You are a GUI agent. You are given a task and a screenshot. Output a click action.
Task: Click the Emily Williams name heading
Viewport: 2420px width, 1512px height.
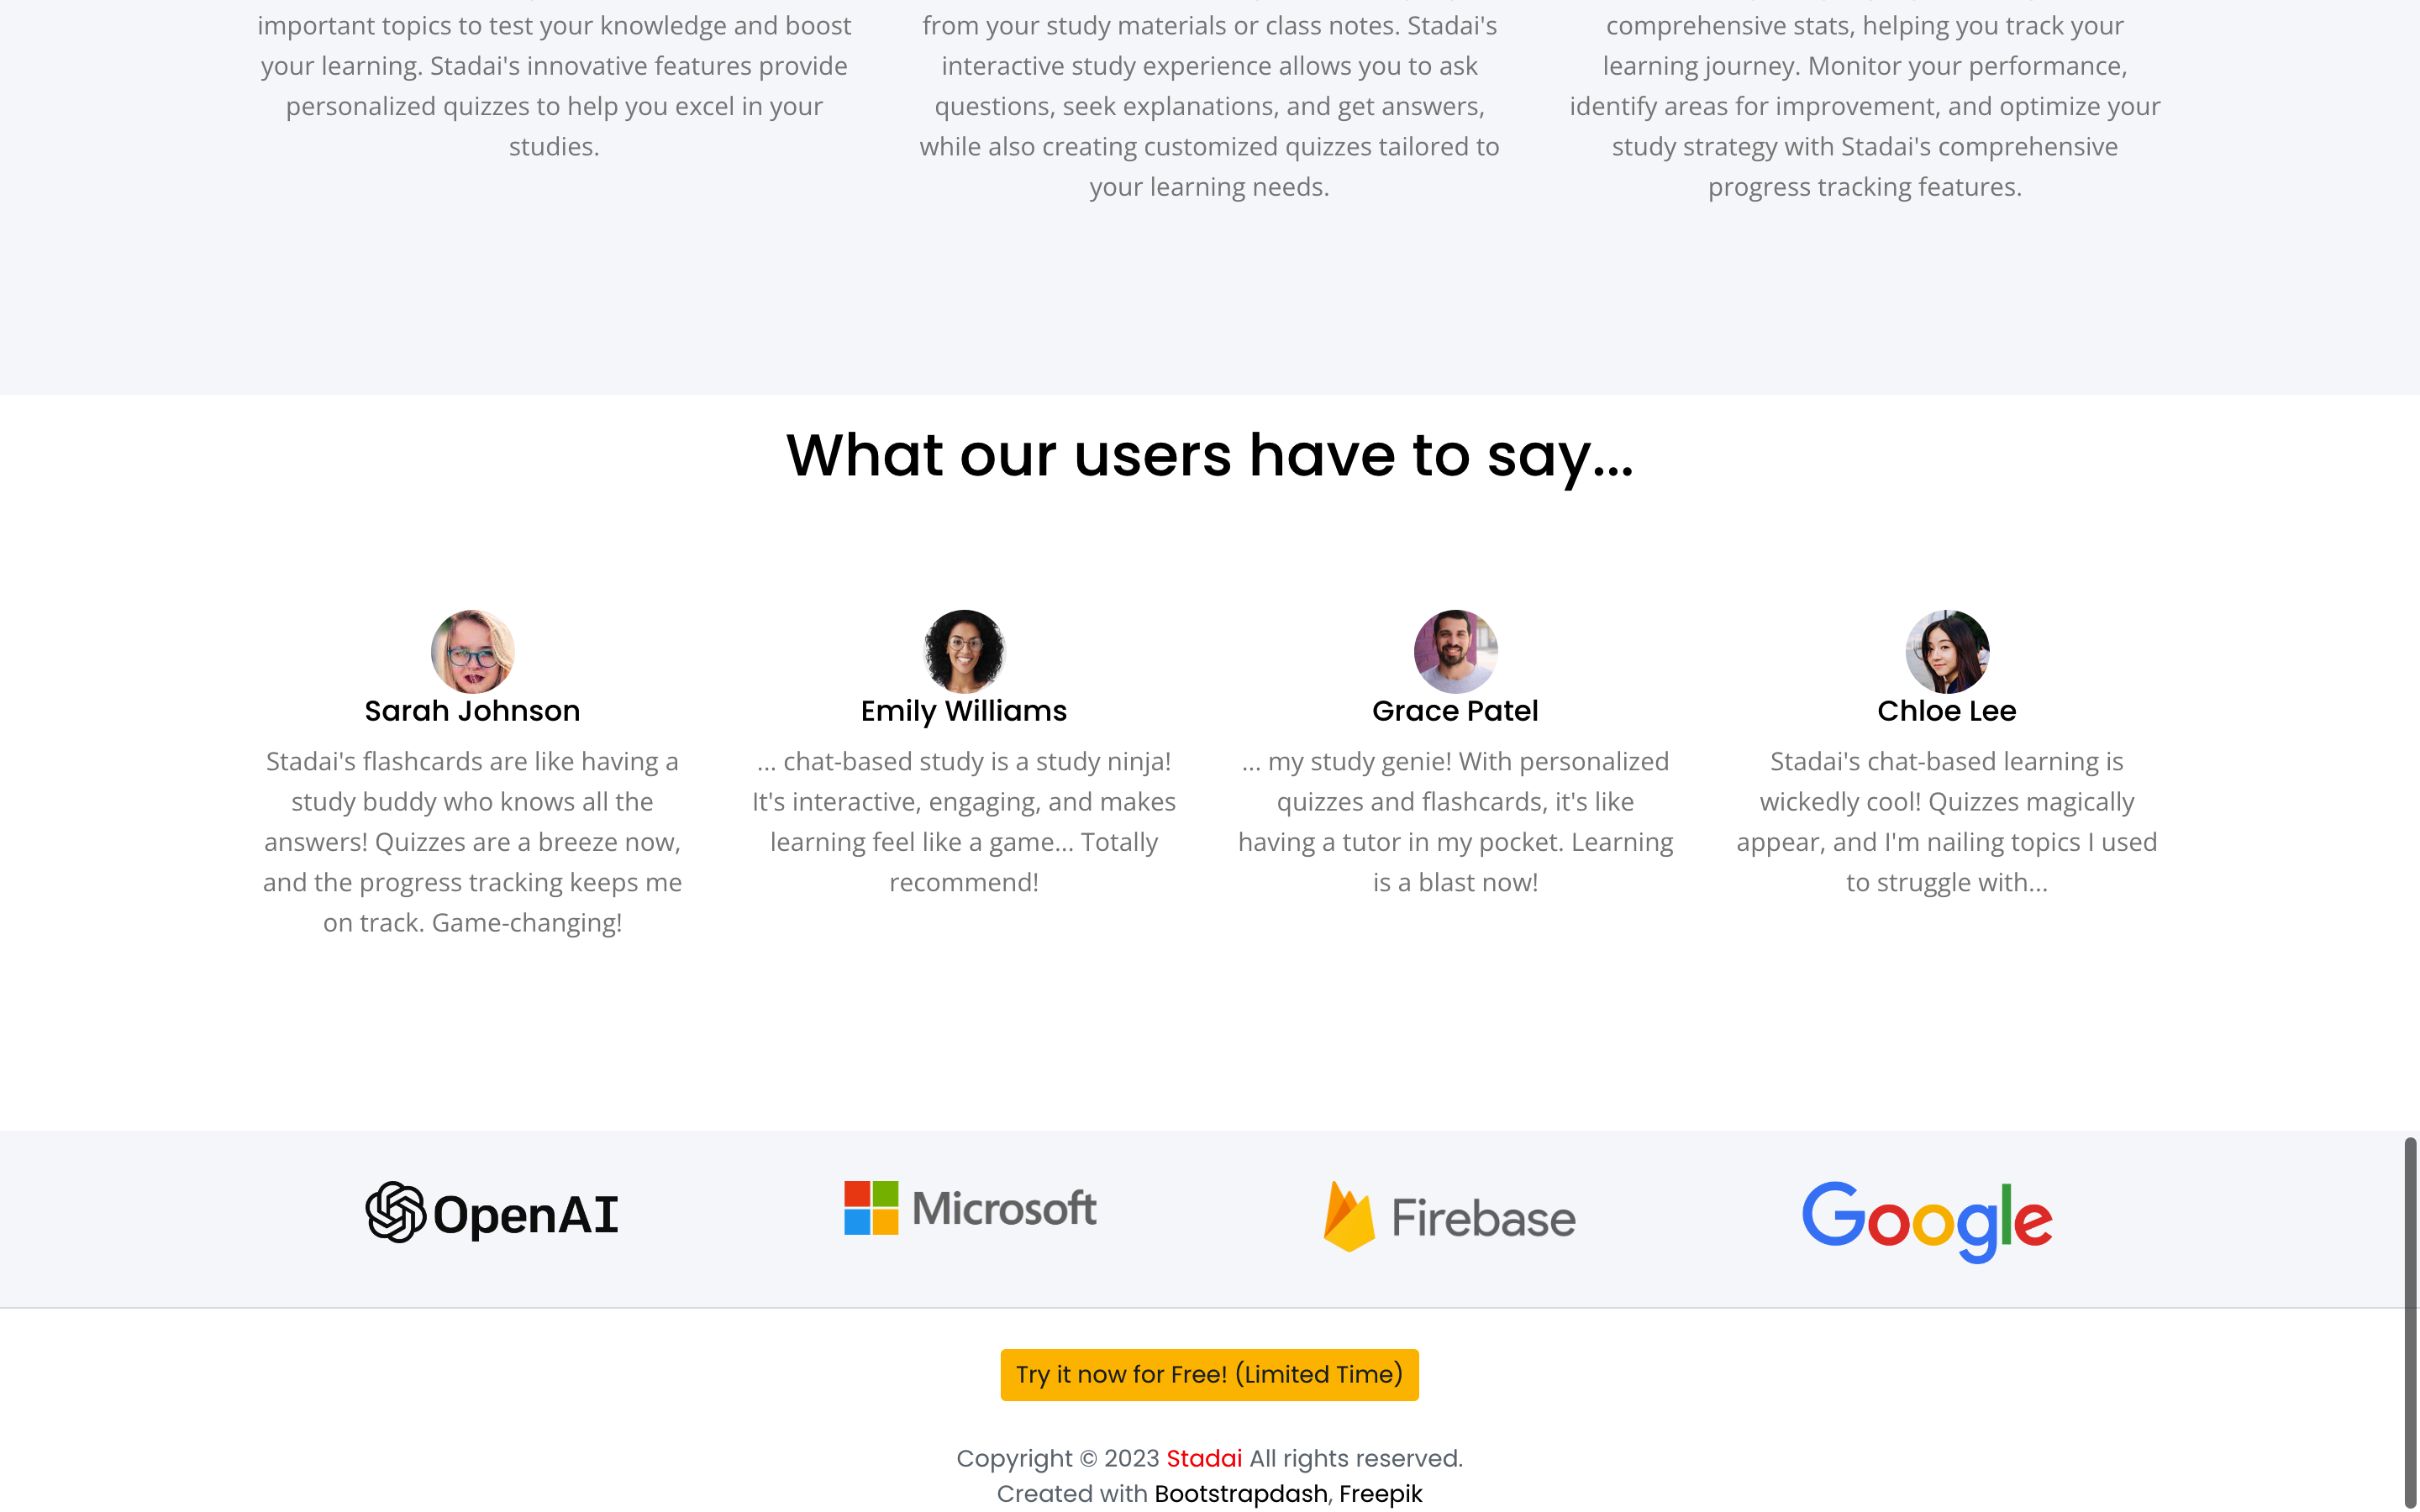[964, 711]
